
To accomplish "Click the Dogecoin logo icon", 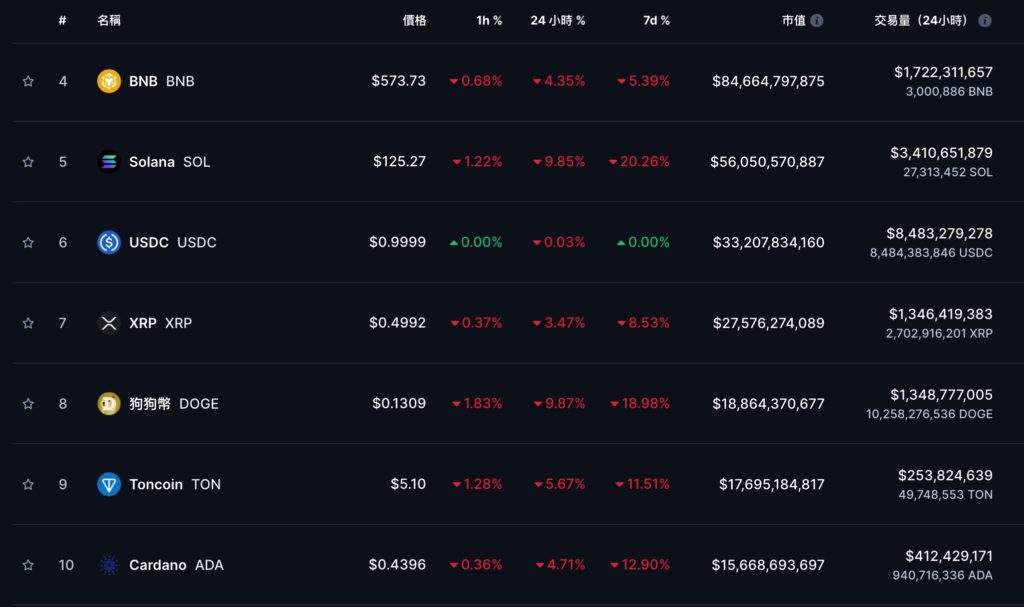I will (109, 404).
